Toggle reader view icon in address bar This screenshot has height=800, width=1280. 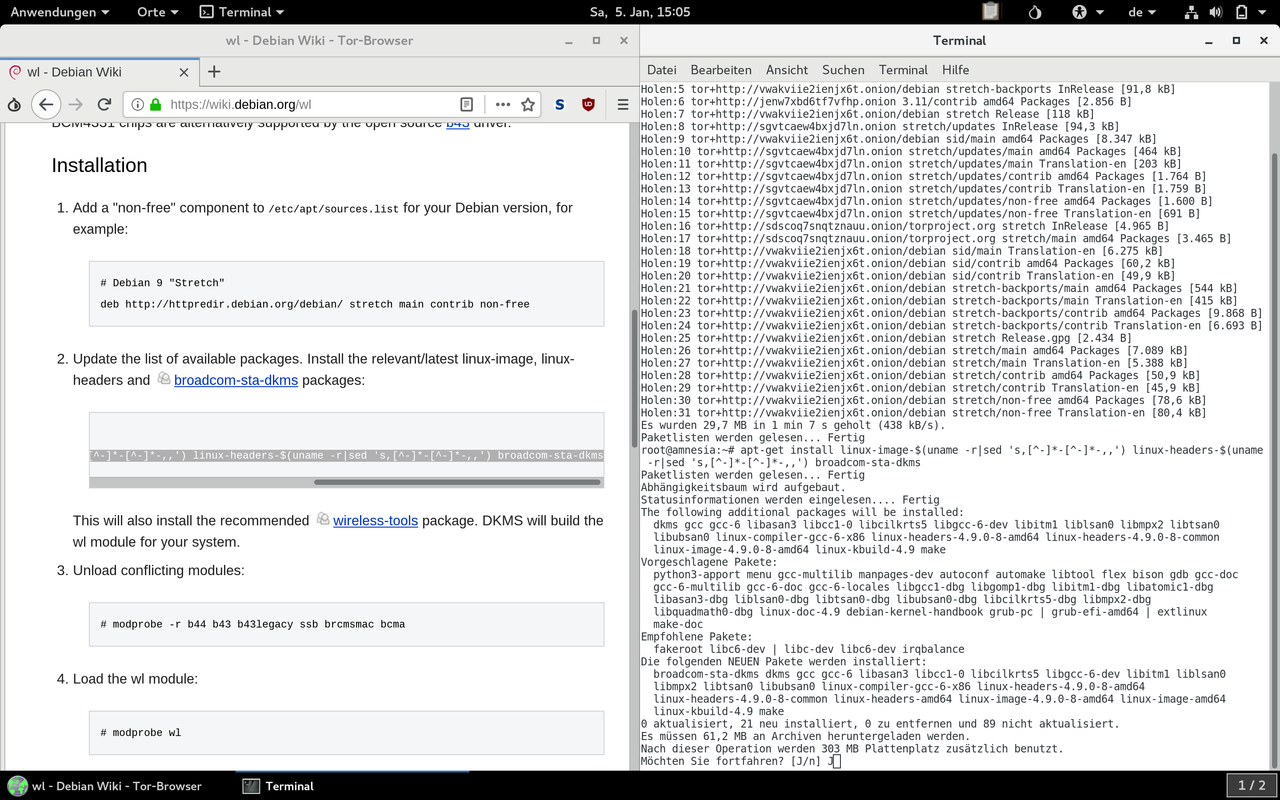466,104
